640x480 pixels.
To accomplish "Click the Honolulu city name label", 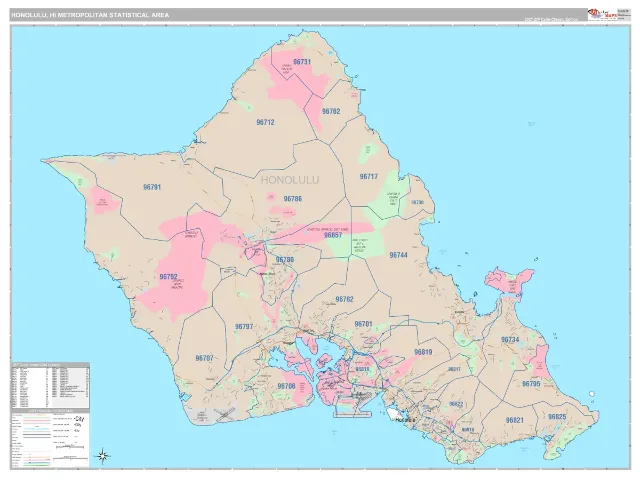I will click(405, 420).
